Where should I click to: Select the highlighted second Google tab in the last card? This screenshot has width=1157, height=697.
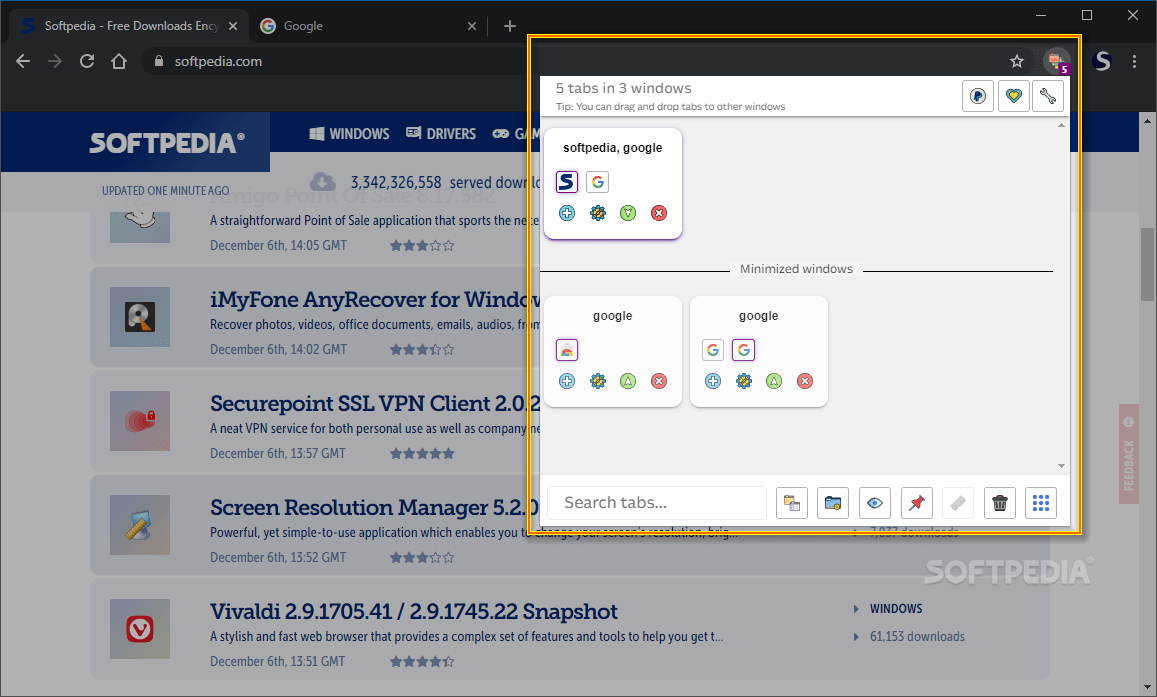tap(744, 350)
